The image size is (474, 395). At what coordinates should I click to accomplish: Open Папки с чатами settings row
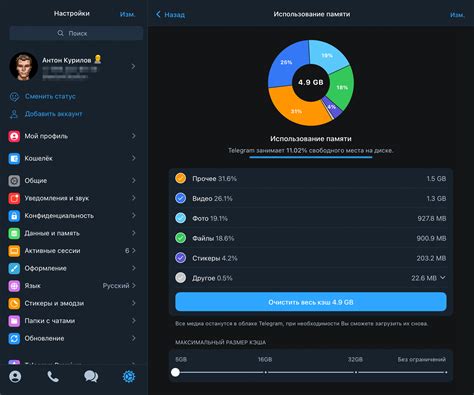(x=73, y=321)
